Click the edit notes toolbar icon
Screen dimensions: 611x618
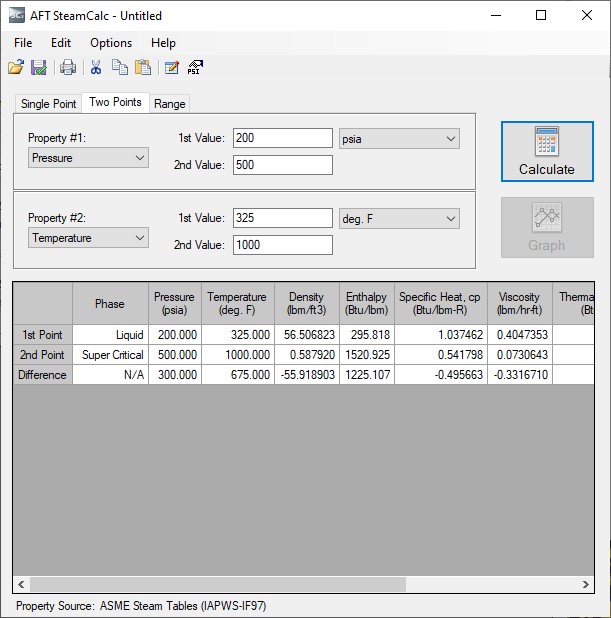171,67
